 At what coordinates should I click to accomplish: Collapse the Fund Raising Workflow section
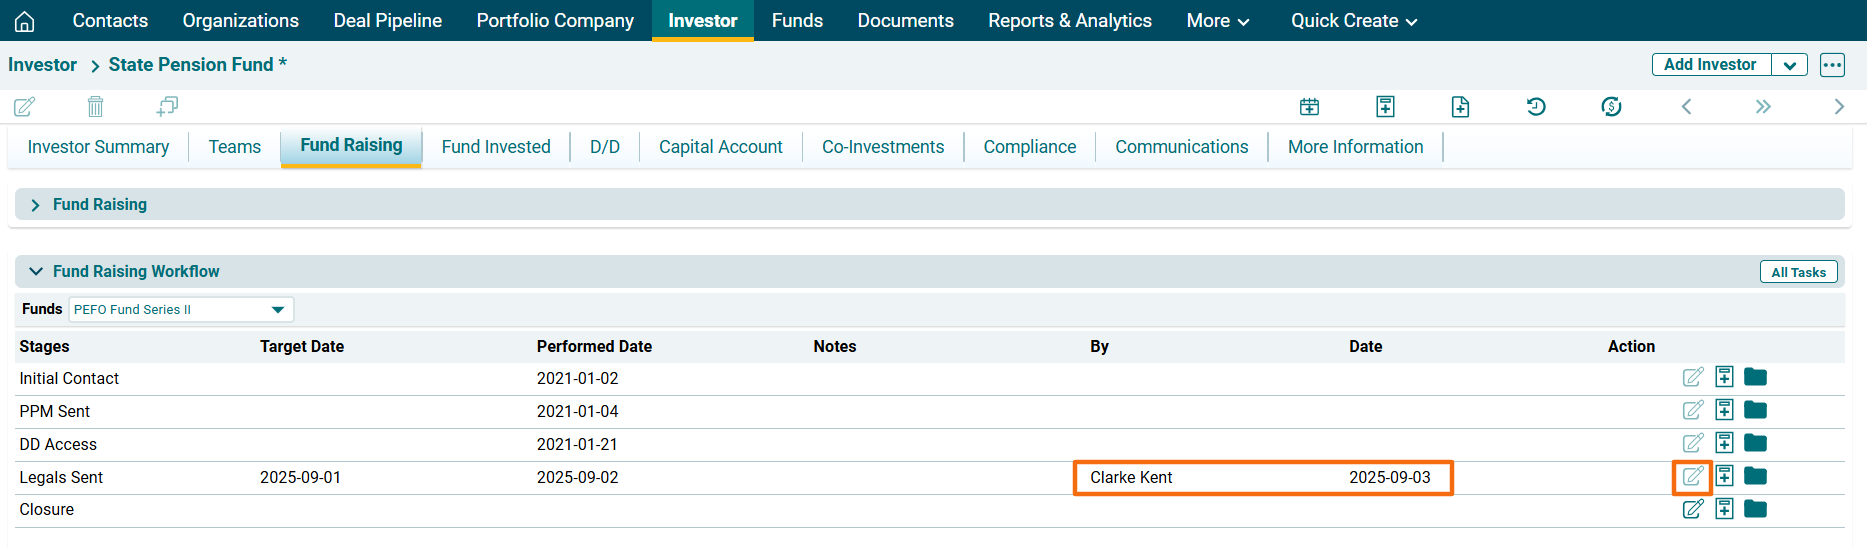tap(36, 271)
